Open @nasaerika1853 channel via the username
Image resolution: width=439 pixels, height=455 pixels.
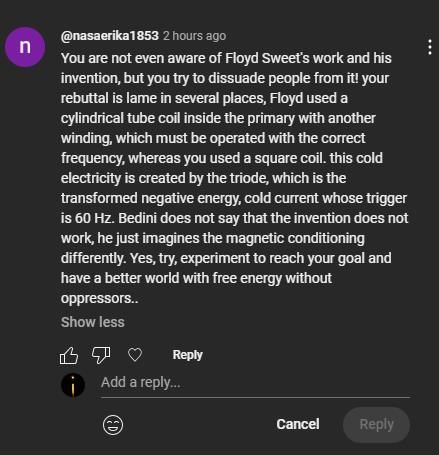[110, 36]
